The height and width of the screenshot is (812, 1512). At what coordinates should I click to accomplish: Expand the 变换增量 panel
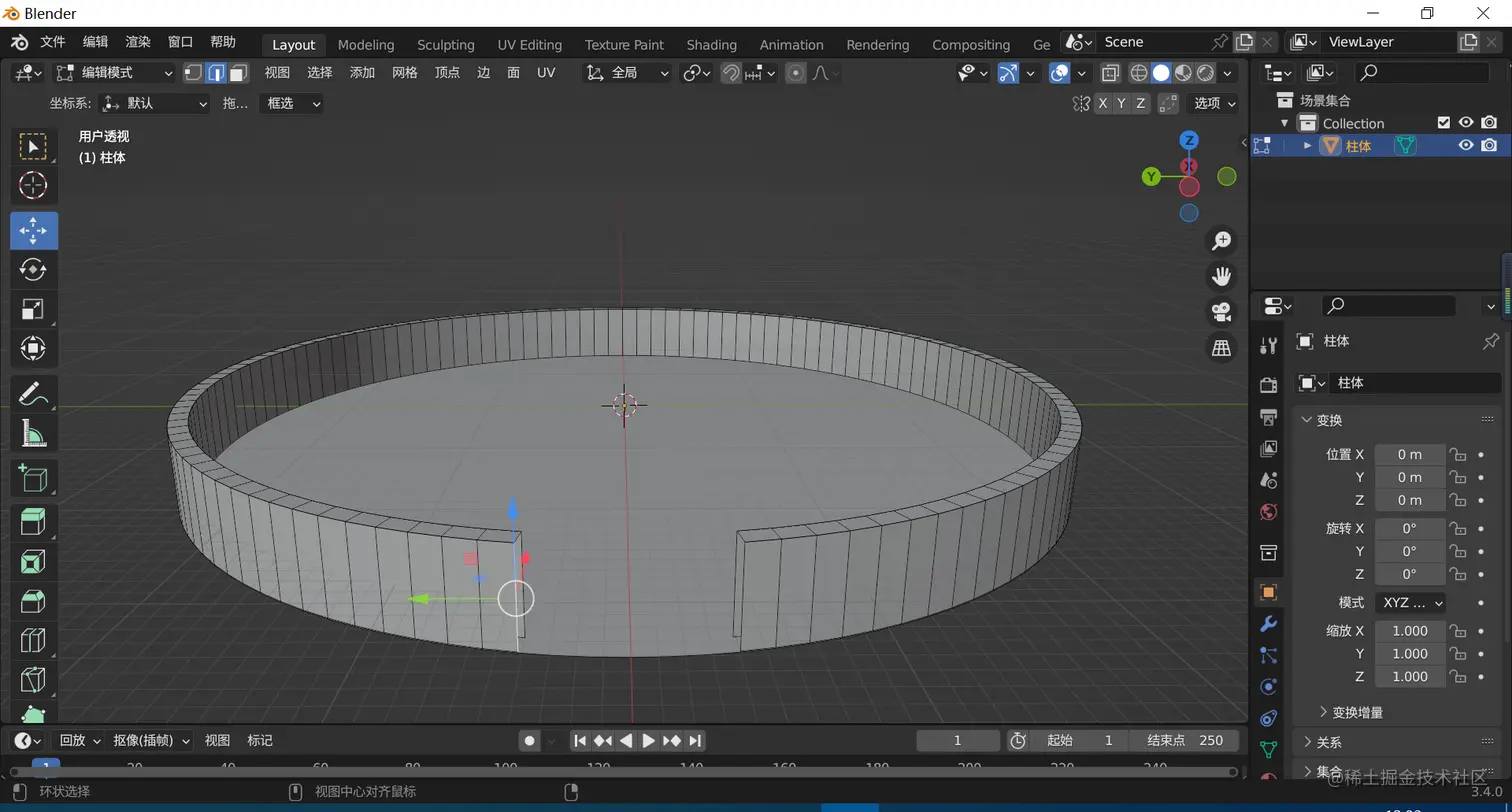(x=1357, y=712)
